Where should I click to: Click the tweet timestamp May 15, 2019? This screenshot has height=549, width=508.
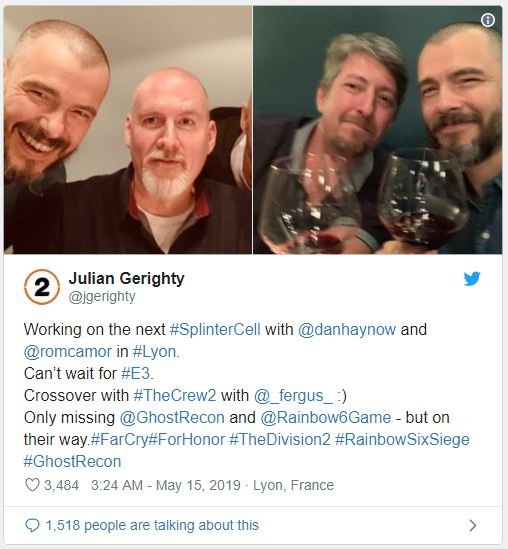(198, 485)
